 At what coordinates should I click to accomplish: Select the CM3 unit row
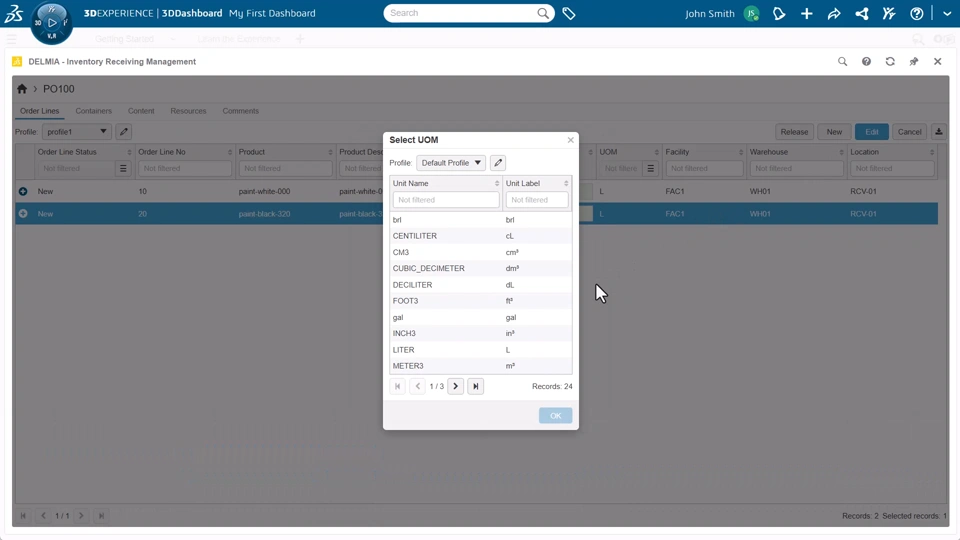coord(481,252)
